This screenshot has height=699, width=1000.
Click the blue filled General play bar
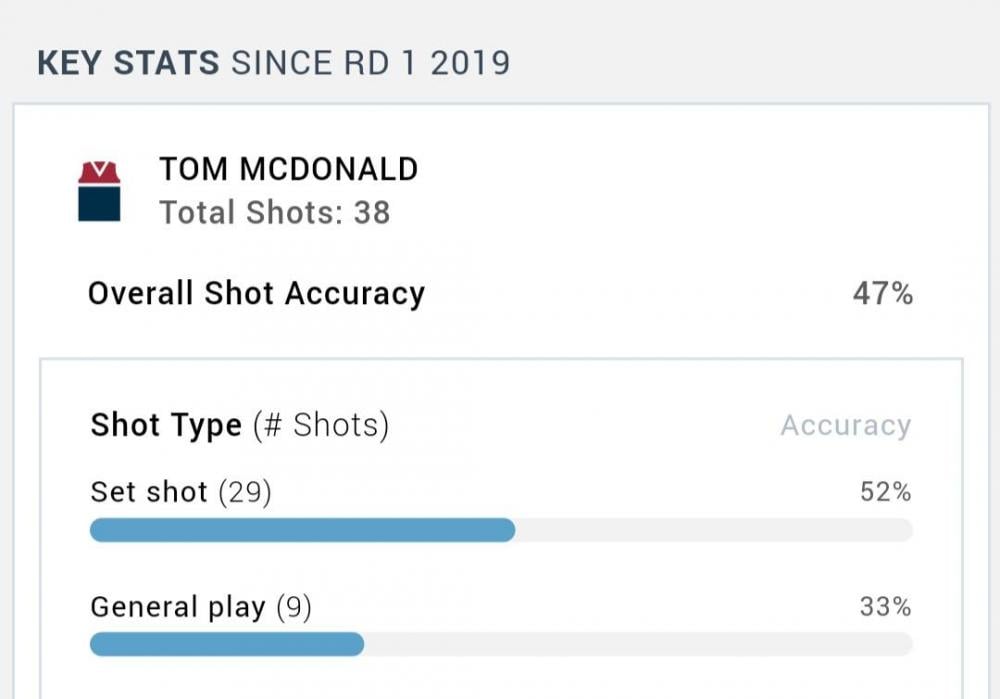point(226,644)
